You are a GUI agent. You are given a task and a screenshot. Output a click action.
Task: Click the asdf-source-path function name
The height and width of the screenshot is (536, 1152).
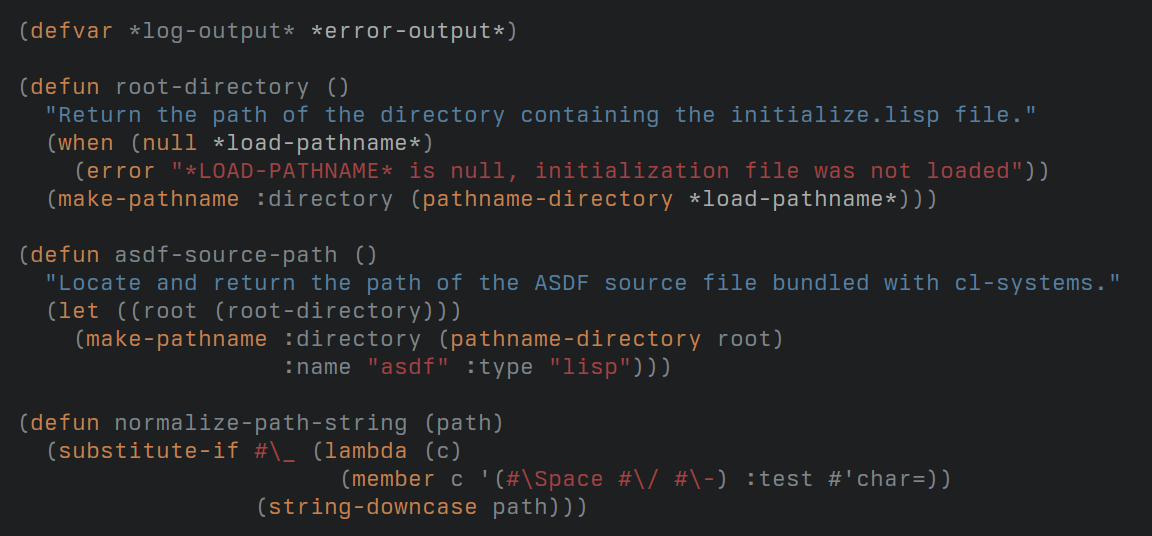coord(226,256)
